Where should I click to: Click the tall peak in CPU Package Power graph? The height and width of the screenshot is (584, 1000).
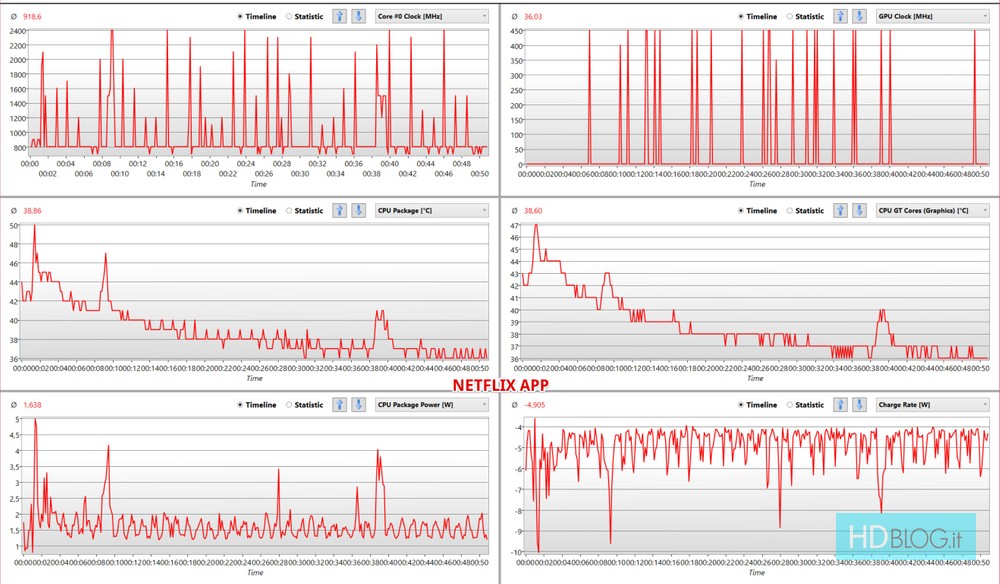(35, 421)
